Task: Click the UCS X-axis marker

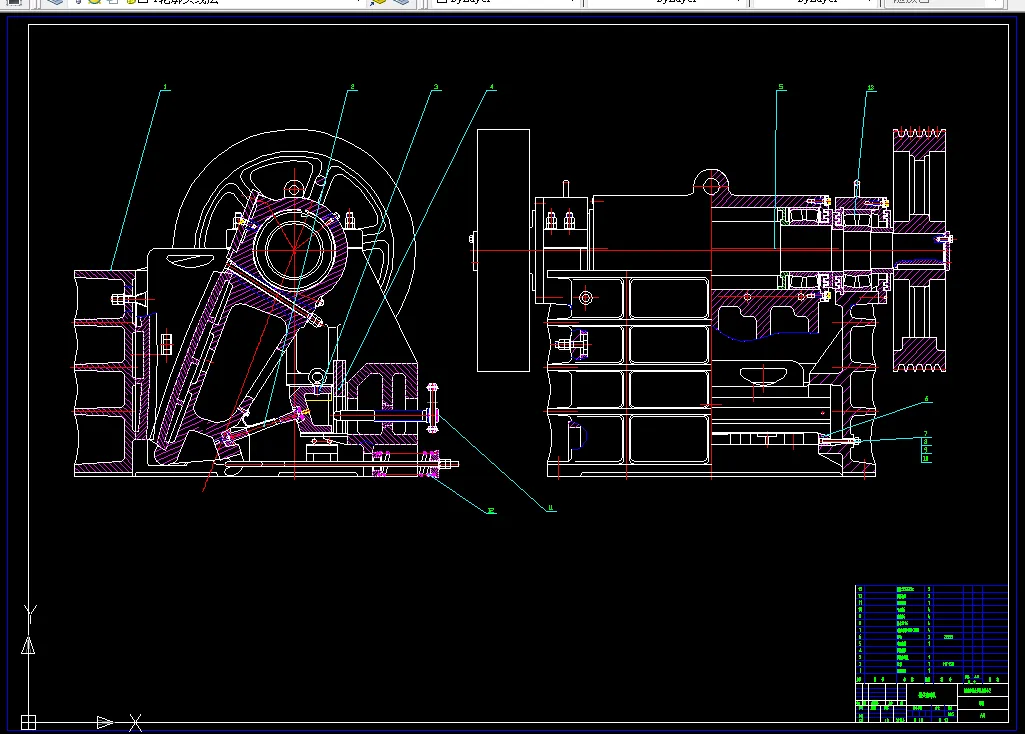Action: (135, 722)
